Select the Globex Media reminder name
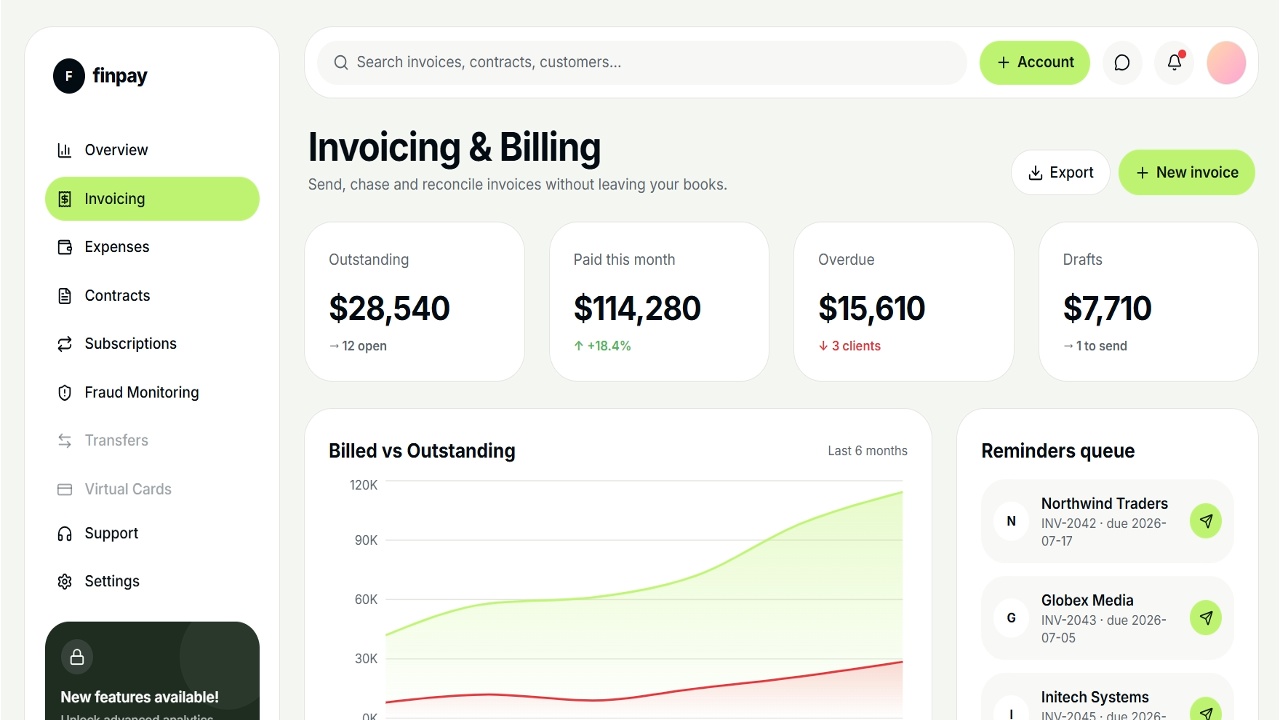 tap(1087, 601)
